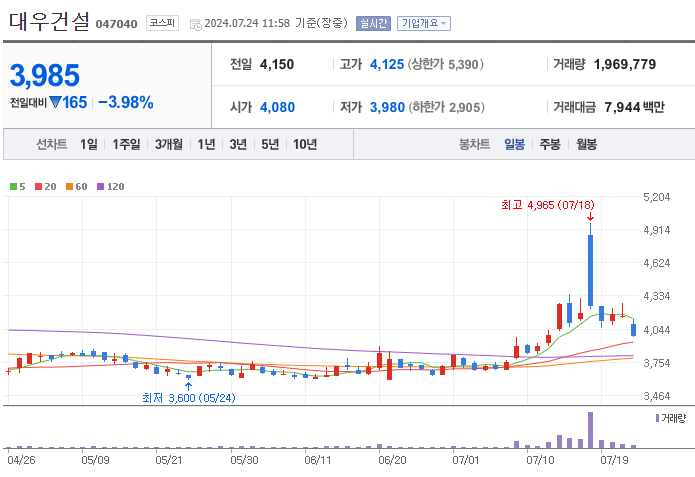The image size is (695, 477).
Task: Click the 07/10 date axis label
Action: (x=540, y=460)
